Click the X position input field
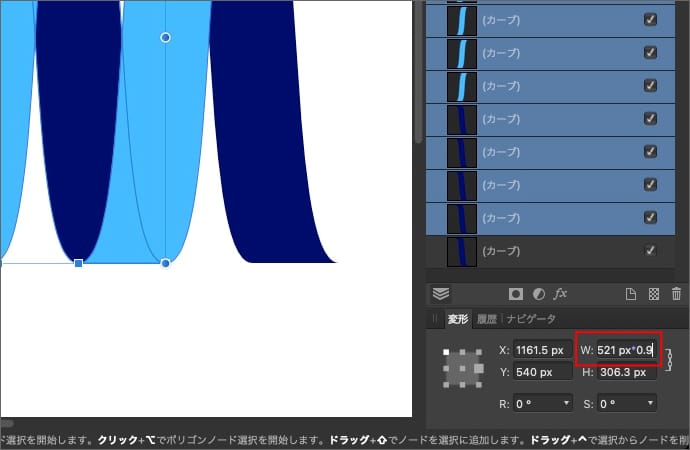 pos(542,350)
